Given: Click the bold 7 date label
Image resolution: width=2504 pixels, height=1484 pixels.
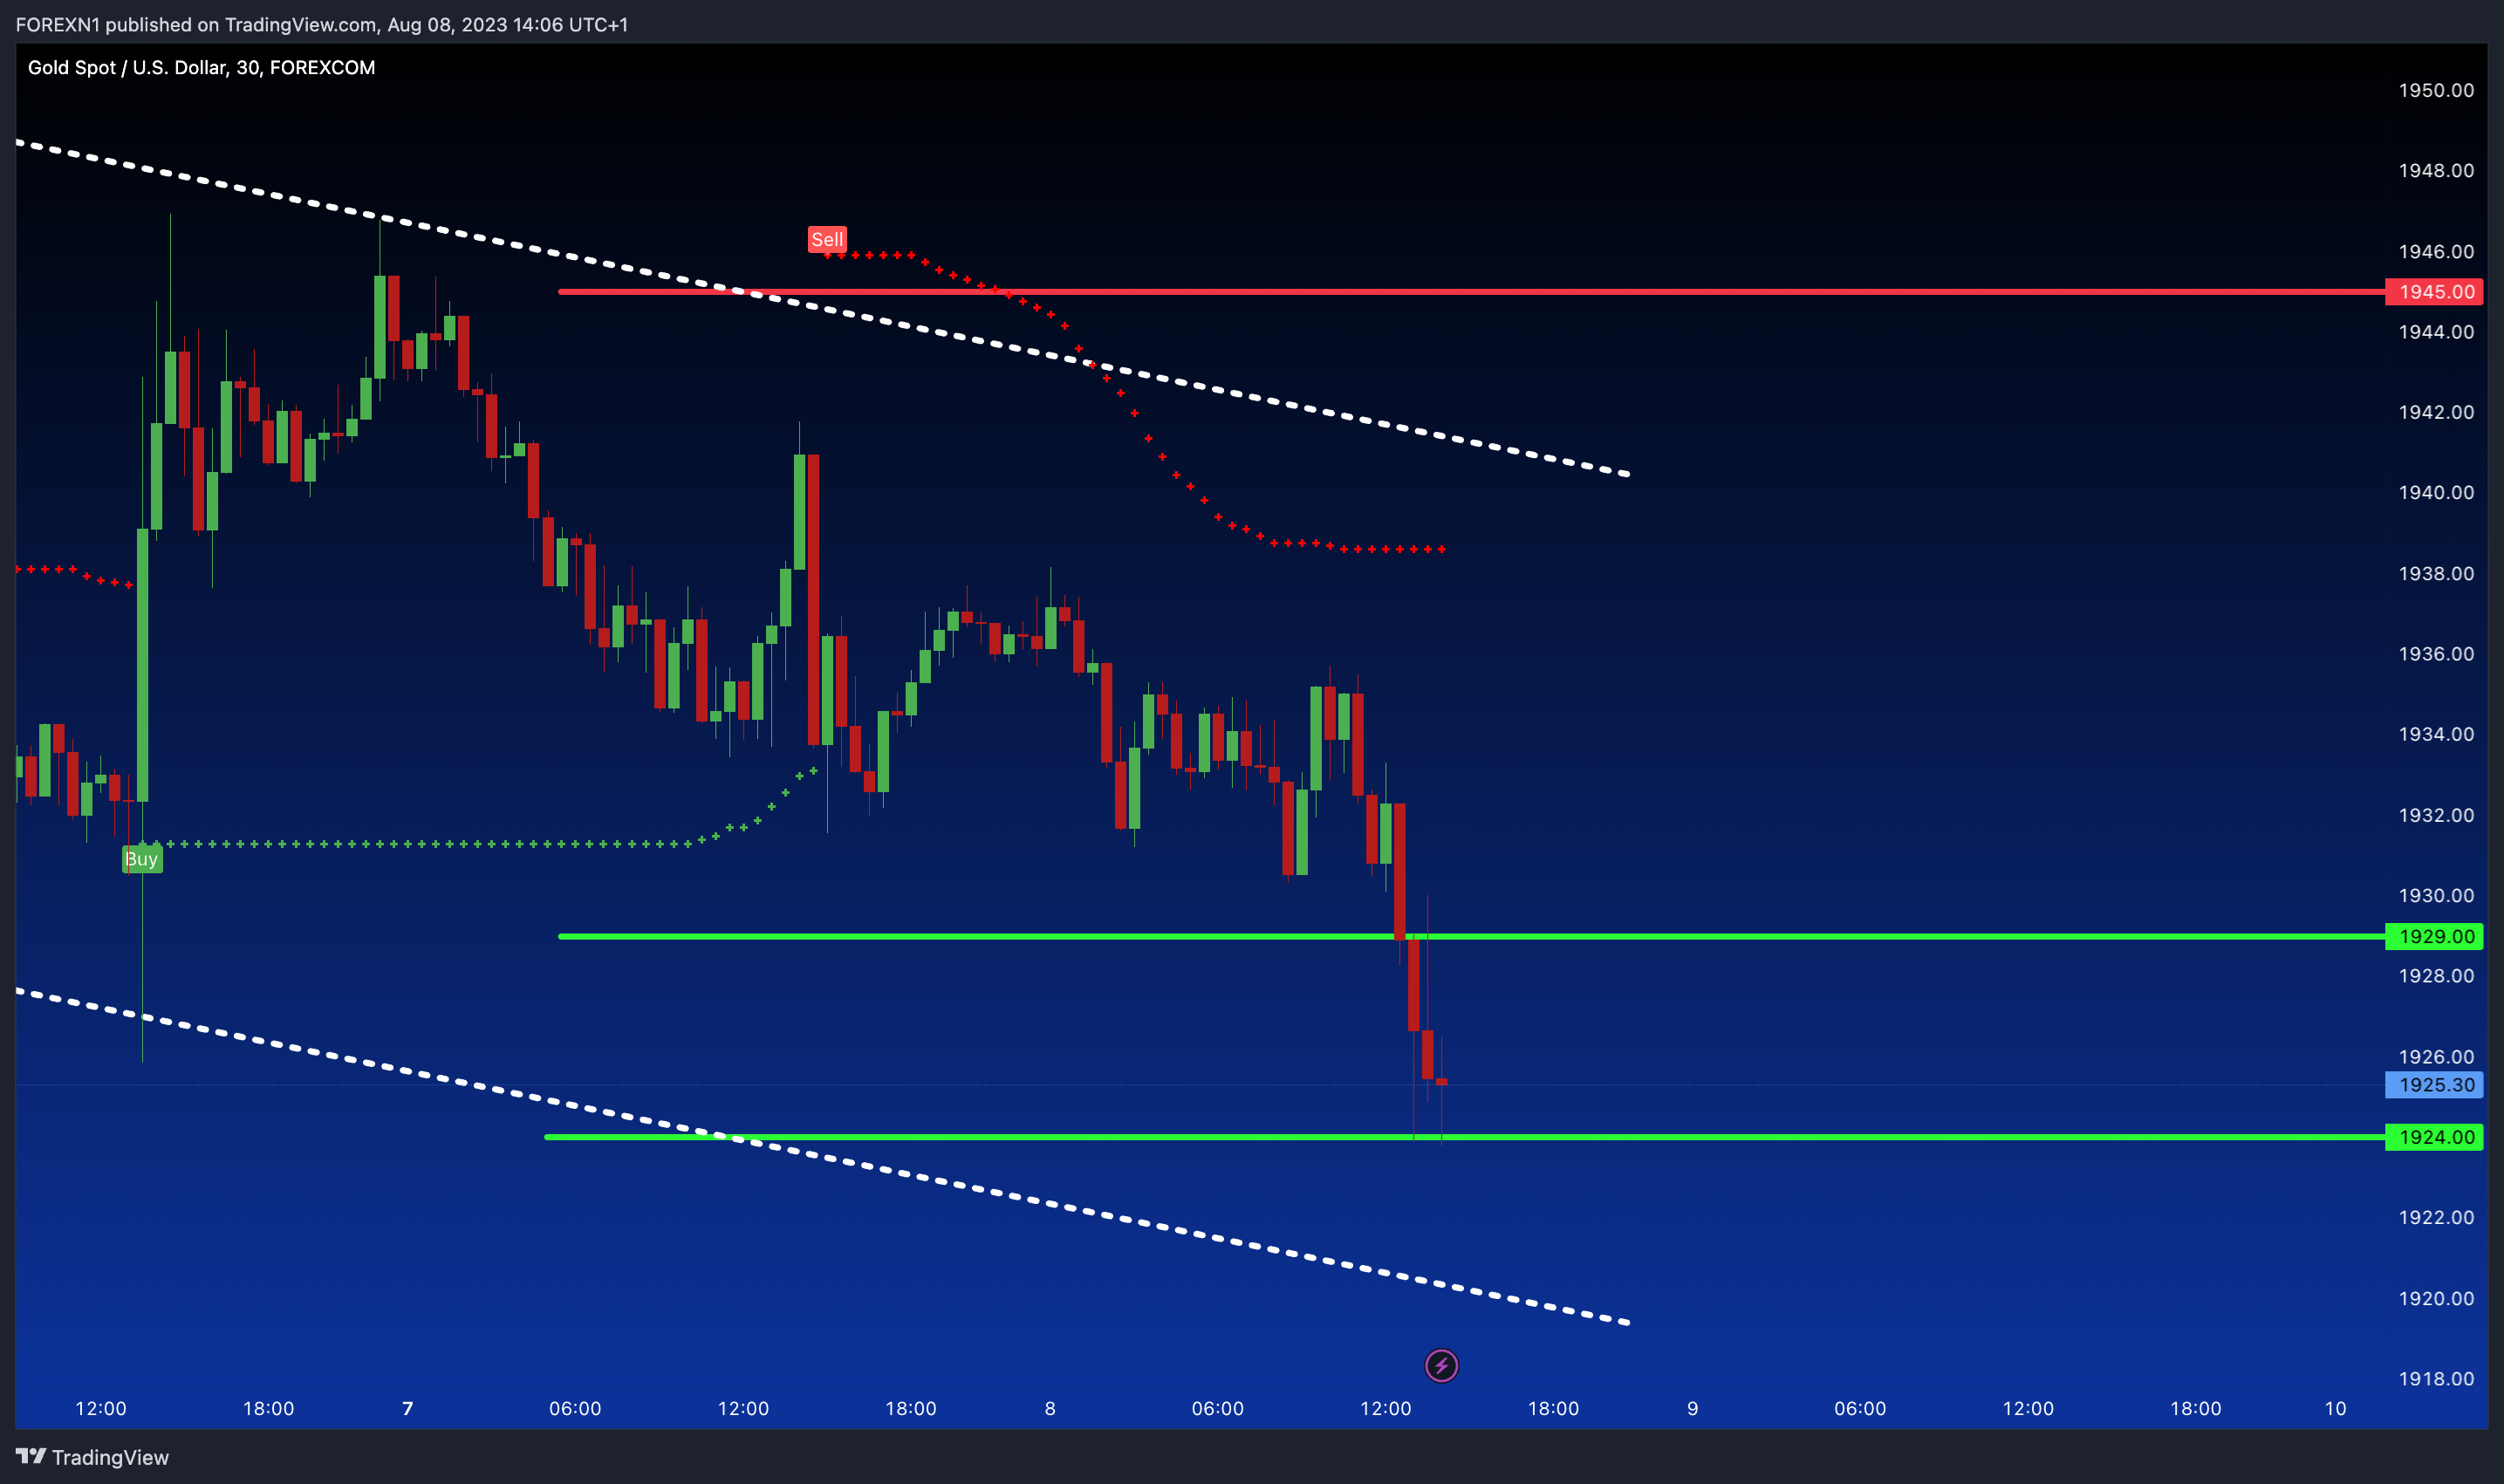Looking at the screenshot, I should [407, 1408].
